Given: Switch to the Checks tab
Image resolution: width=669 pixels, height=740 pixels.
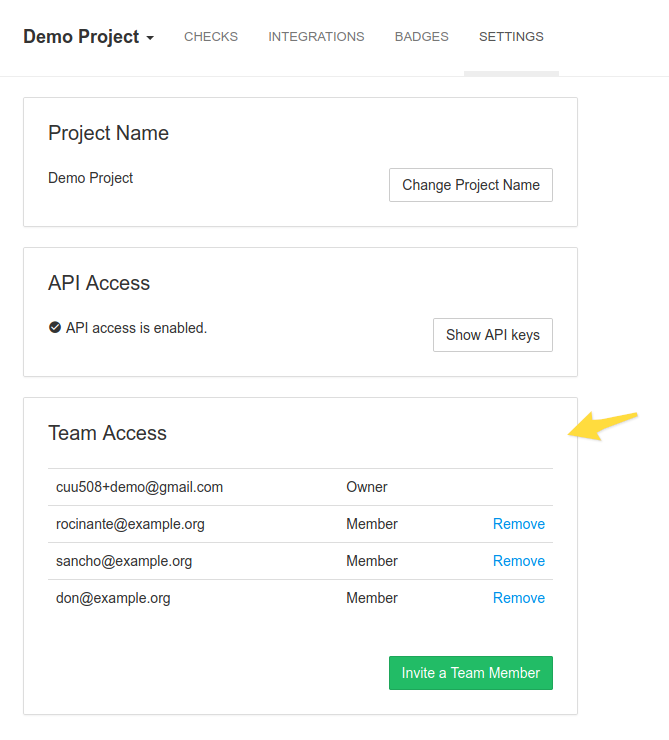Looking at the screenshot, I should [211, 37].
